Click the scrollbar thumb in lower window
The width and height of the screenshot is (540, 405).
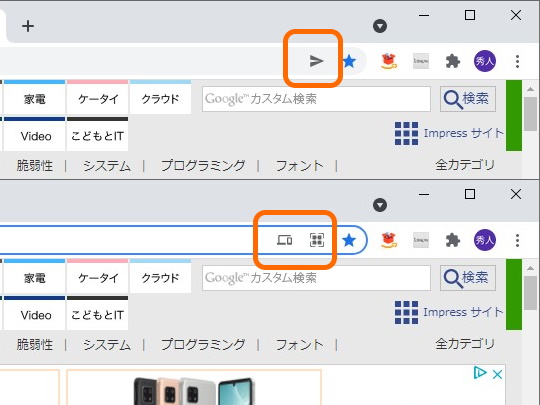[x=531, y=293]
